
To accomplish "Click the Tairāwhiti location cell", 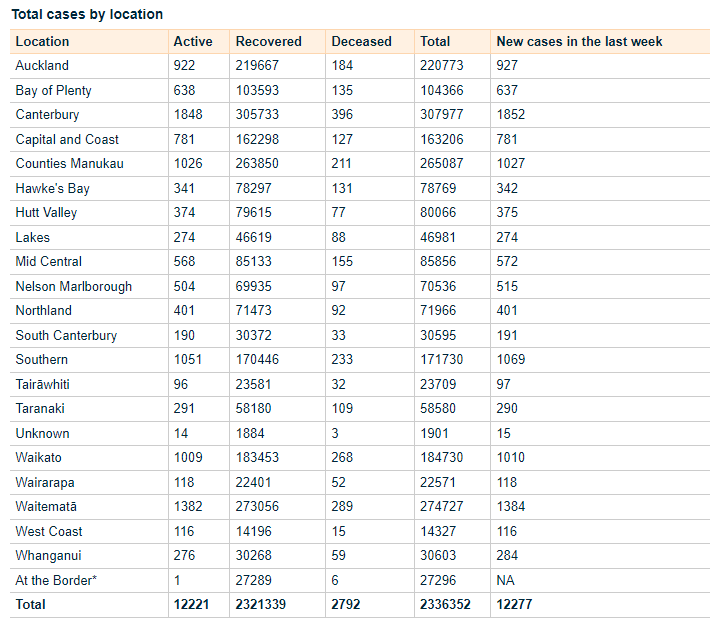I will coord(43,384).
